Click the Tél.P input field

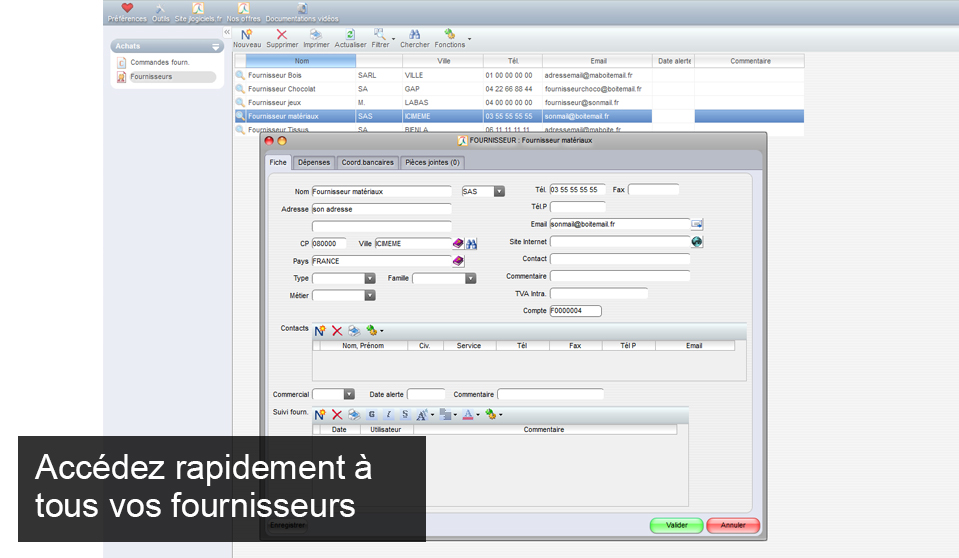[x=577, y=207]
